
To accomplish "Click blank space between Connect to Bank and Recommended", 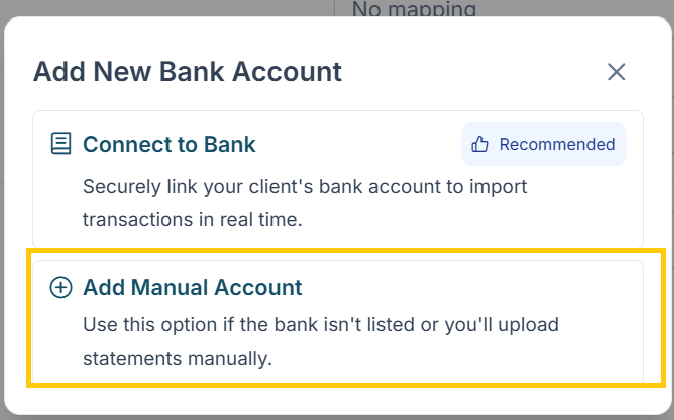I will 360,144.
